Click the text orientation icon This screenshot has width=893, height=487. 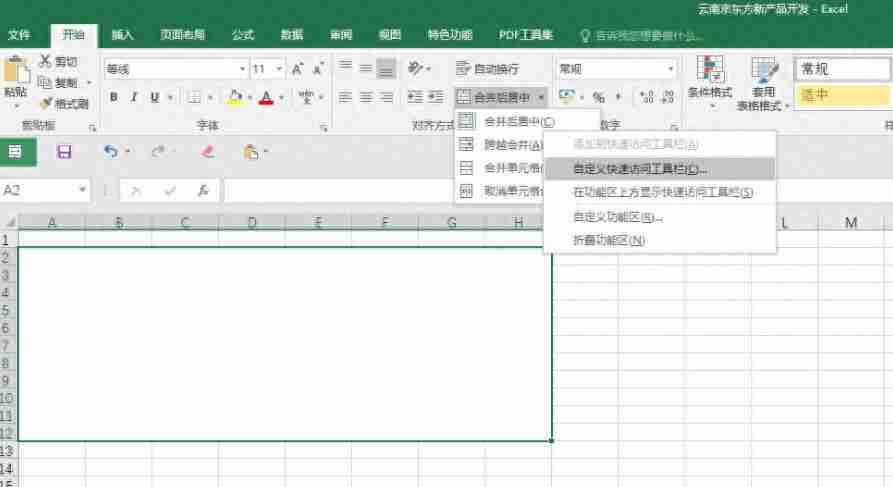(415, 68)
